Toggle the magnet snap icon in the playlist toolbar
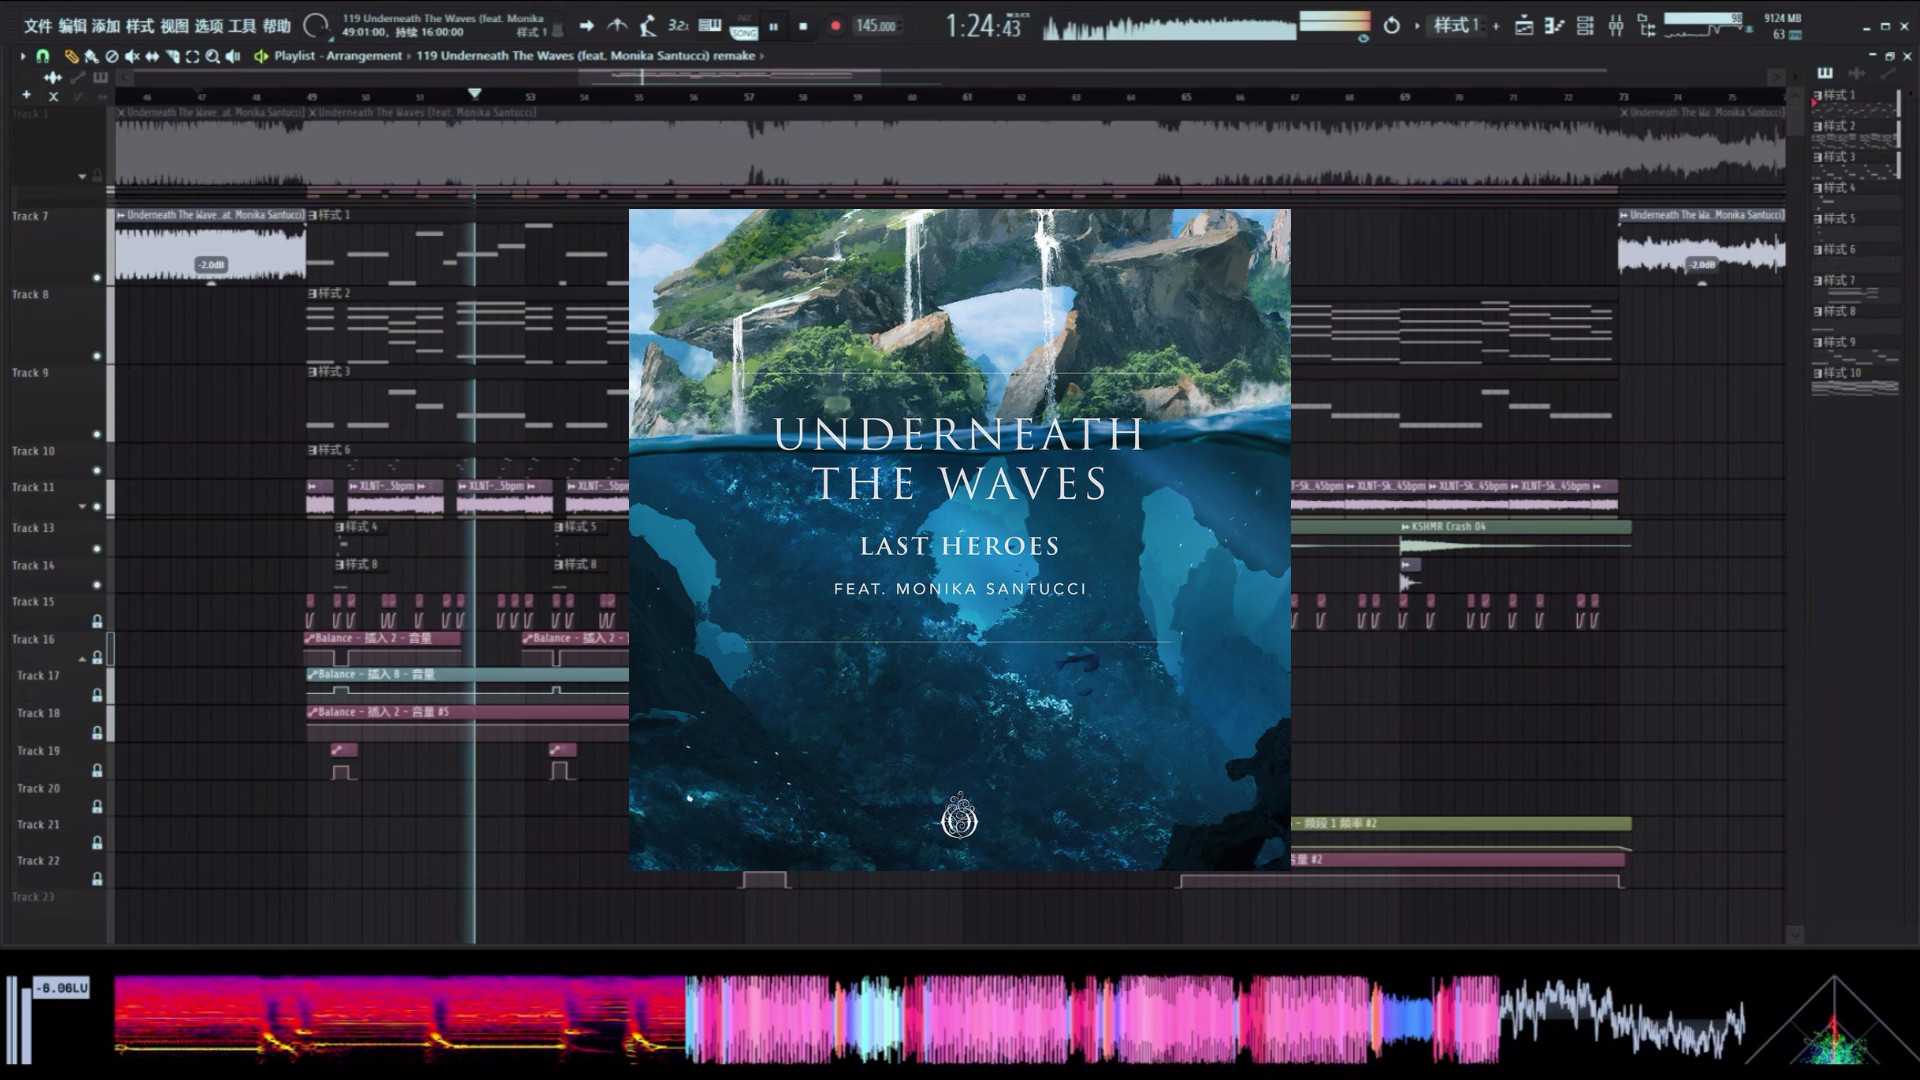1920x1080 pixels. [42, 56]
